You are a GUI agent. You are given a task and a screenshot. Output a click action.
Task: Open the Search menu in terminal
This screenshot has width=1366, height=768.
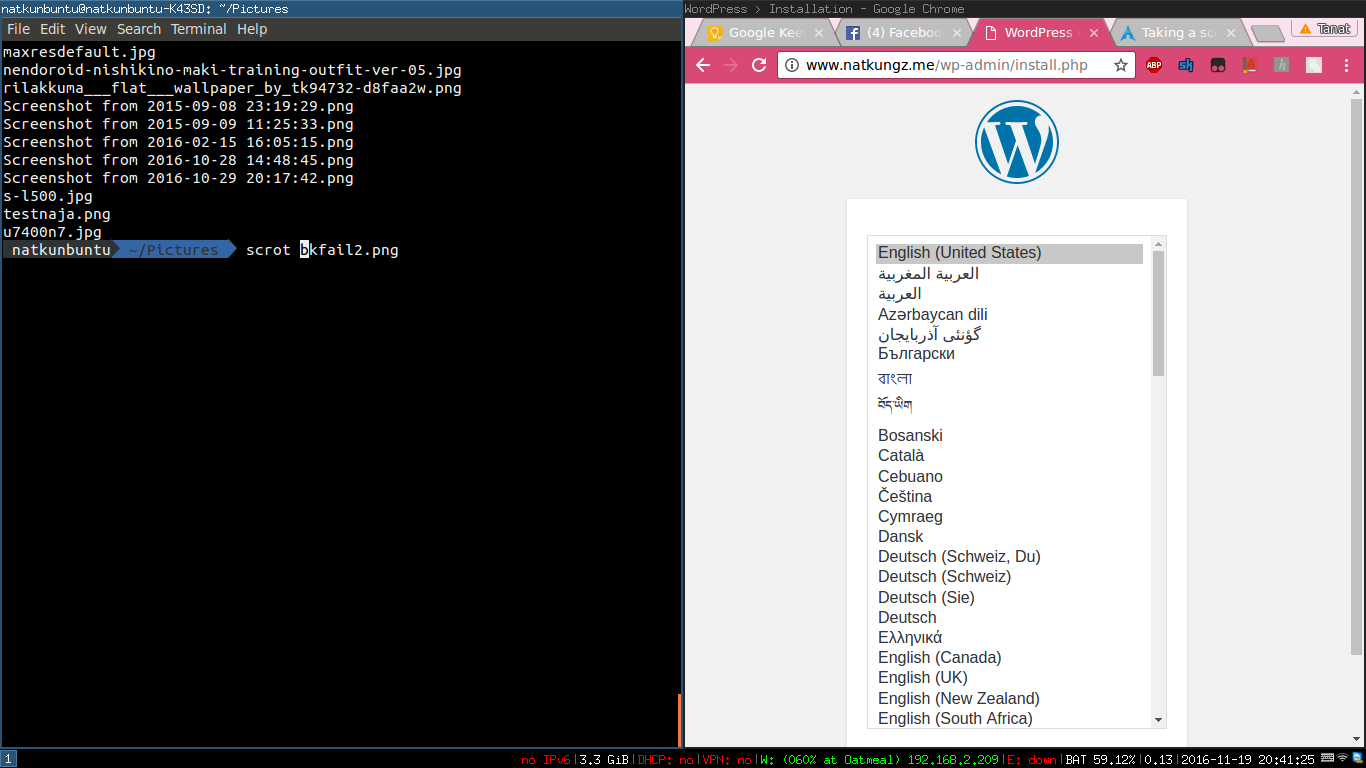tap(138, 29)
